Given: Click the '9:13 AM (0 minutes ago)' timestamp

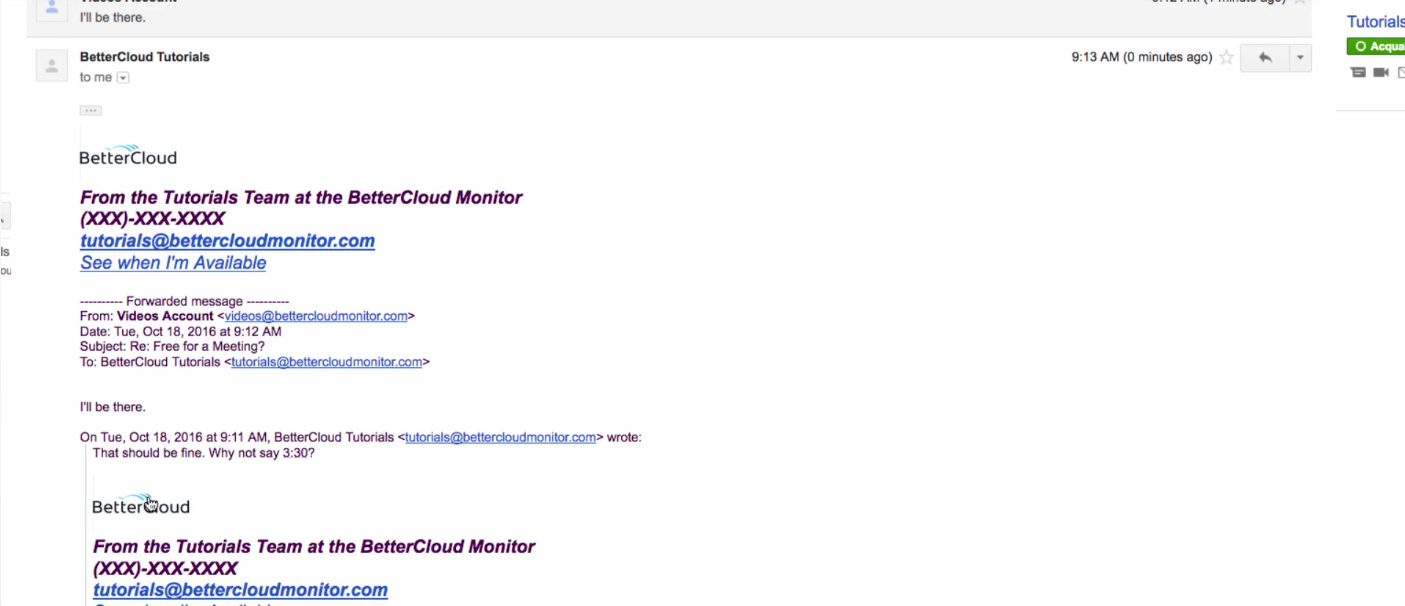Looking at the screenshot, I should [1142, 57].
